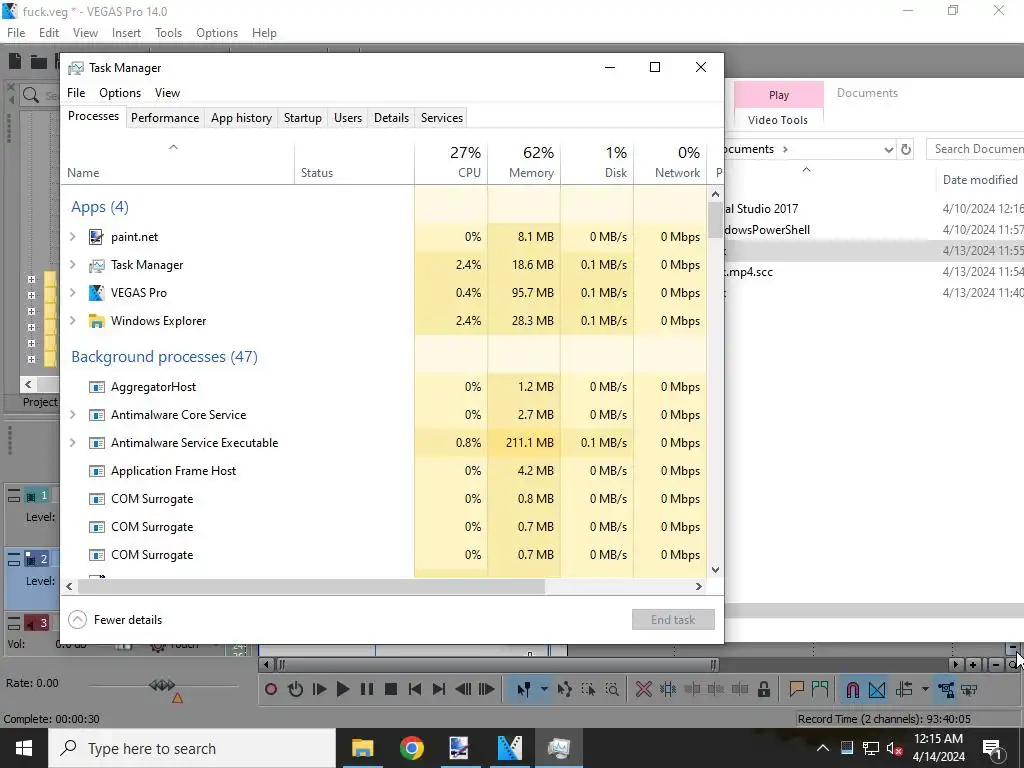Expand the paint.net process group
Screen dimensions: 1024x768
point(72,236)
